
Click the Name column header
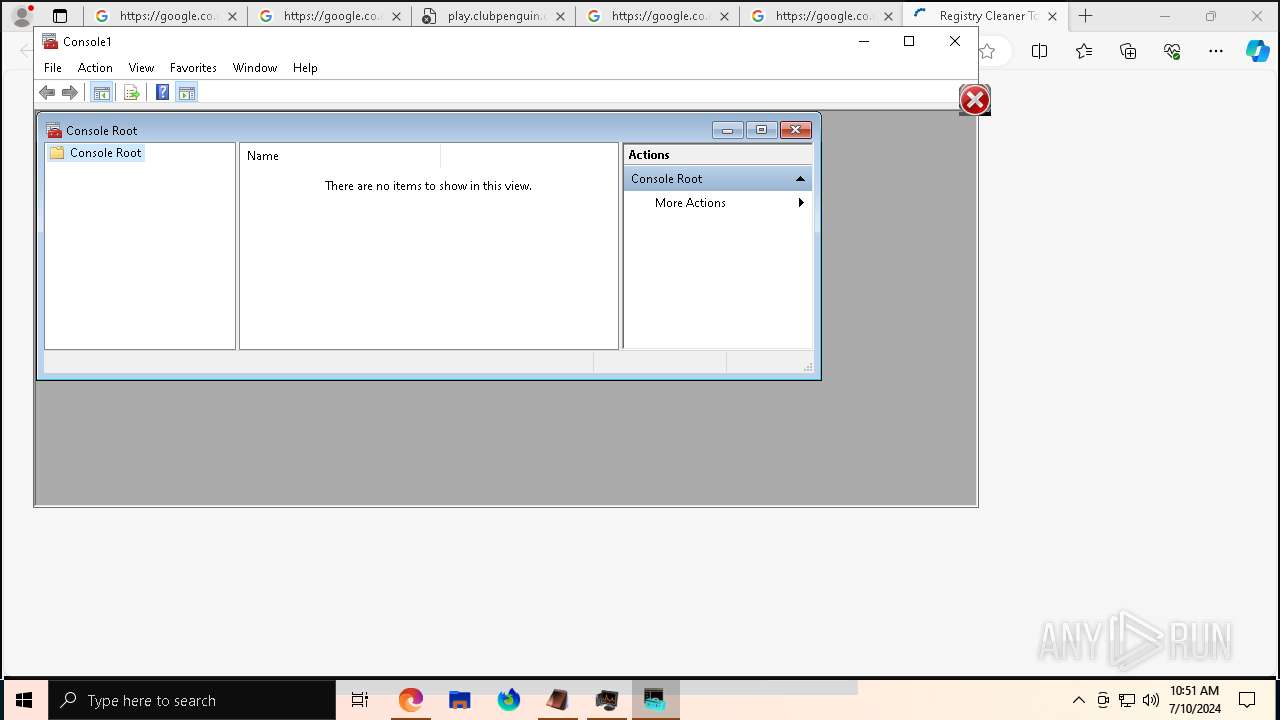point(340,156)
